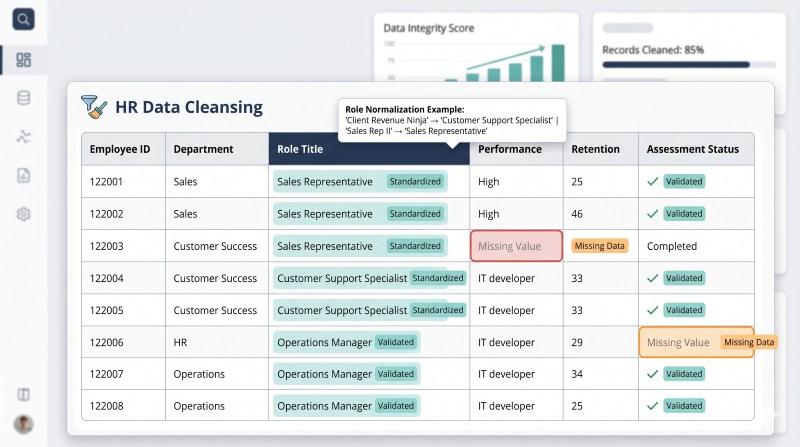
Task: Click the Records Cleaned: 85% label
Action: [653, 50]
